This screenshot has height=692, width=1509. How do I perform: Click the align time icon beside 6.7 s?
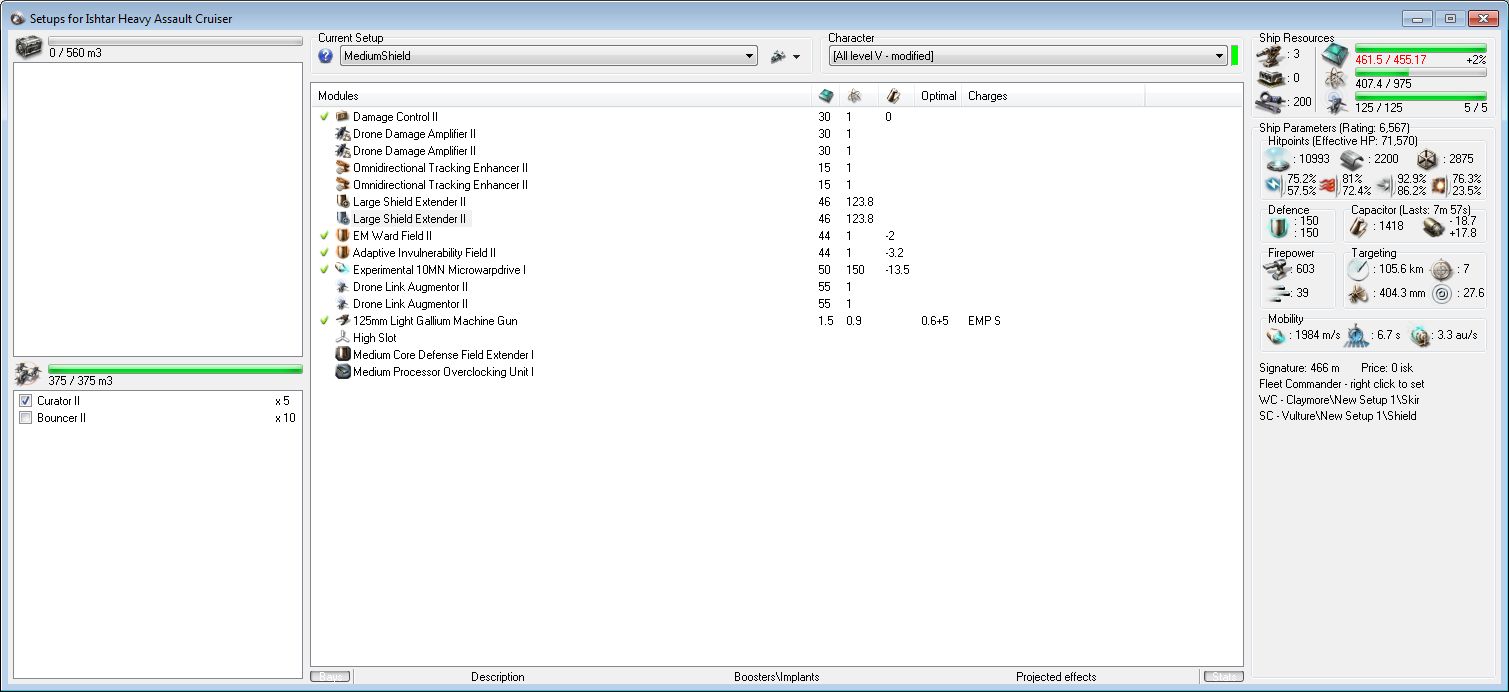coord(1356,335)
